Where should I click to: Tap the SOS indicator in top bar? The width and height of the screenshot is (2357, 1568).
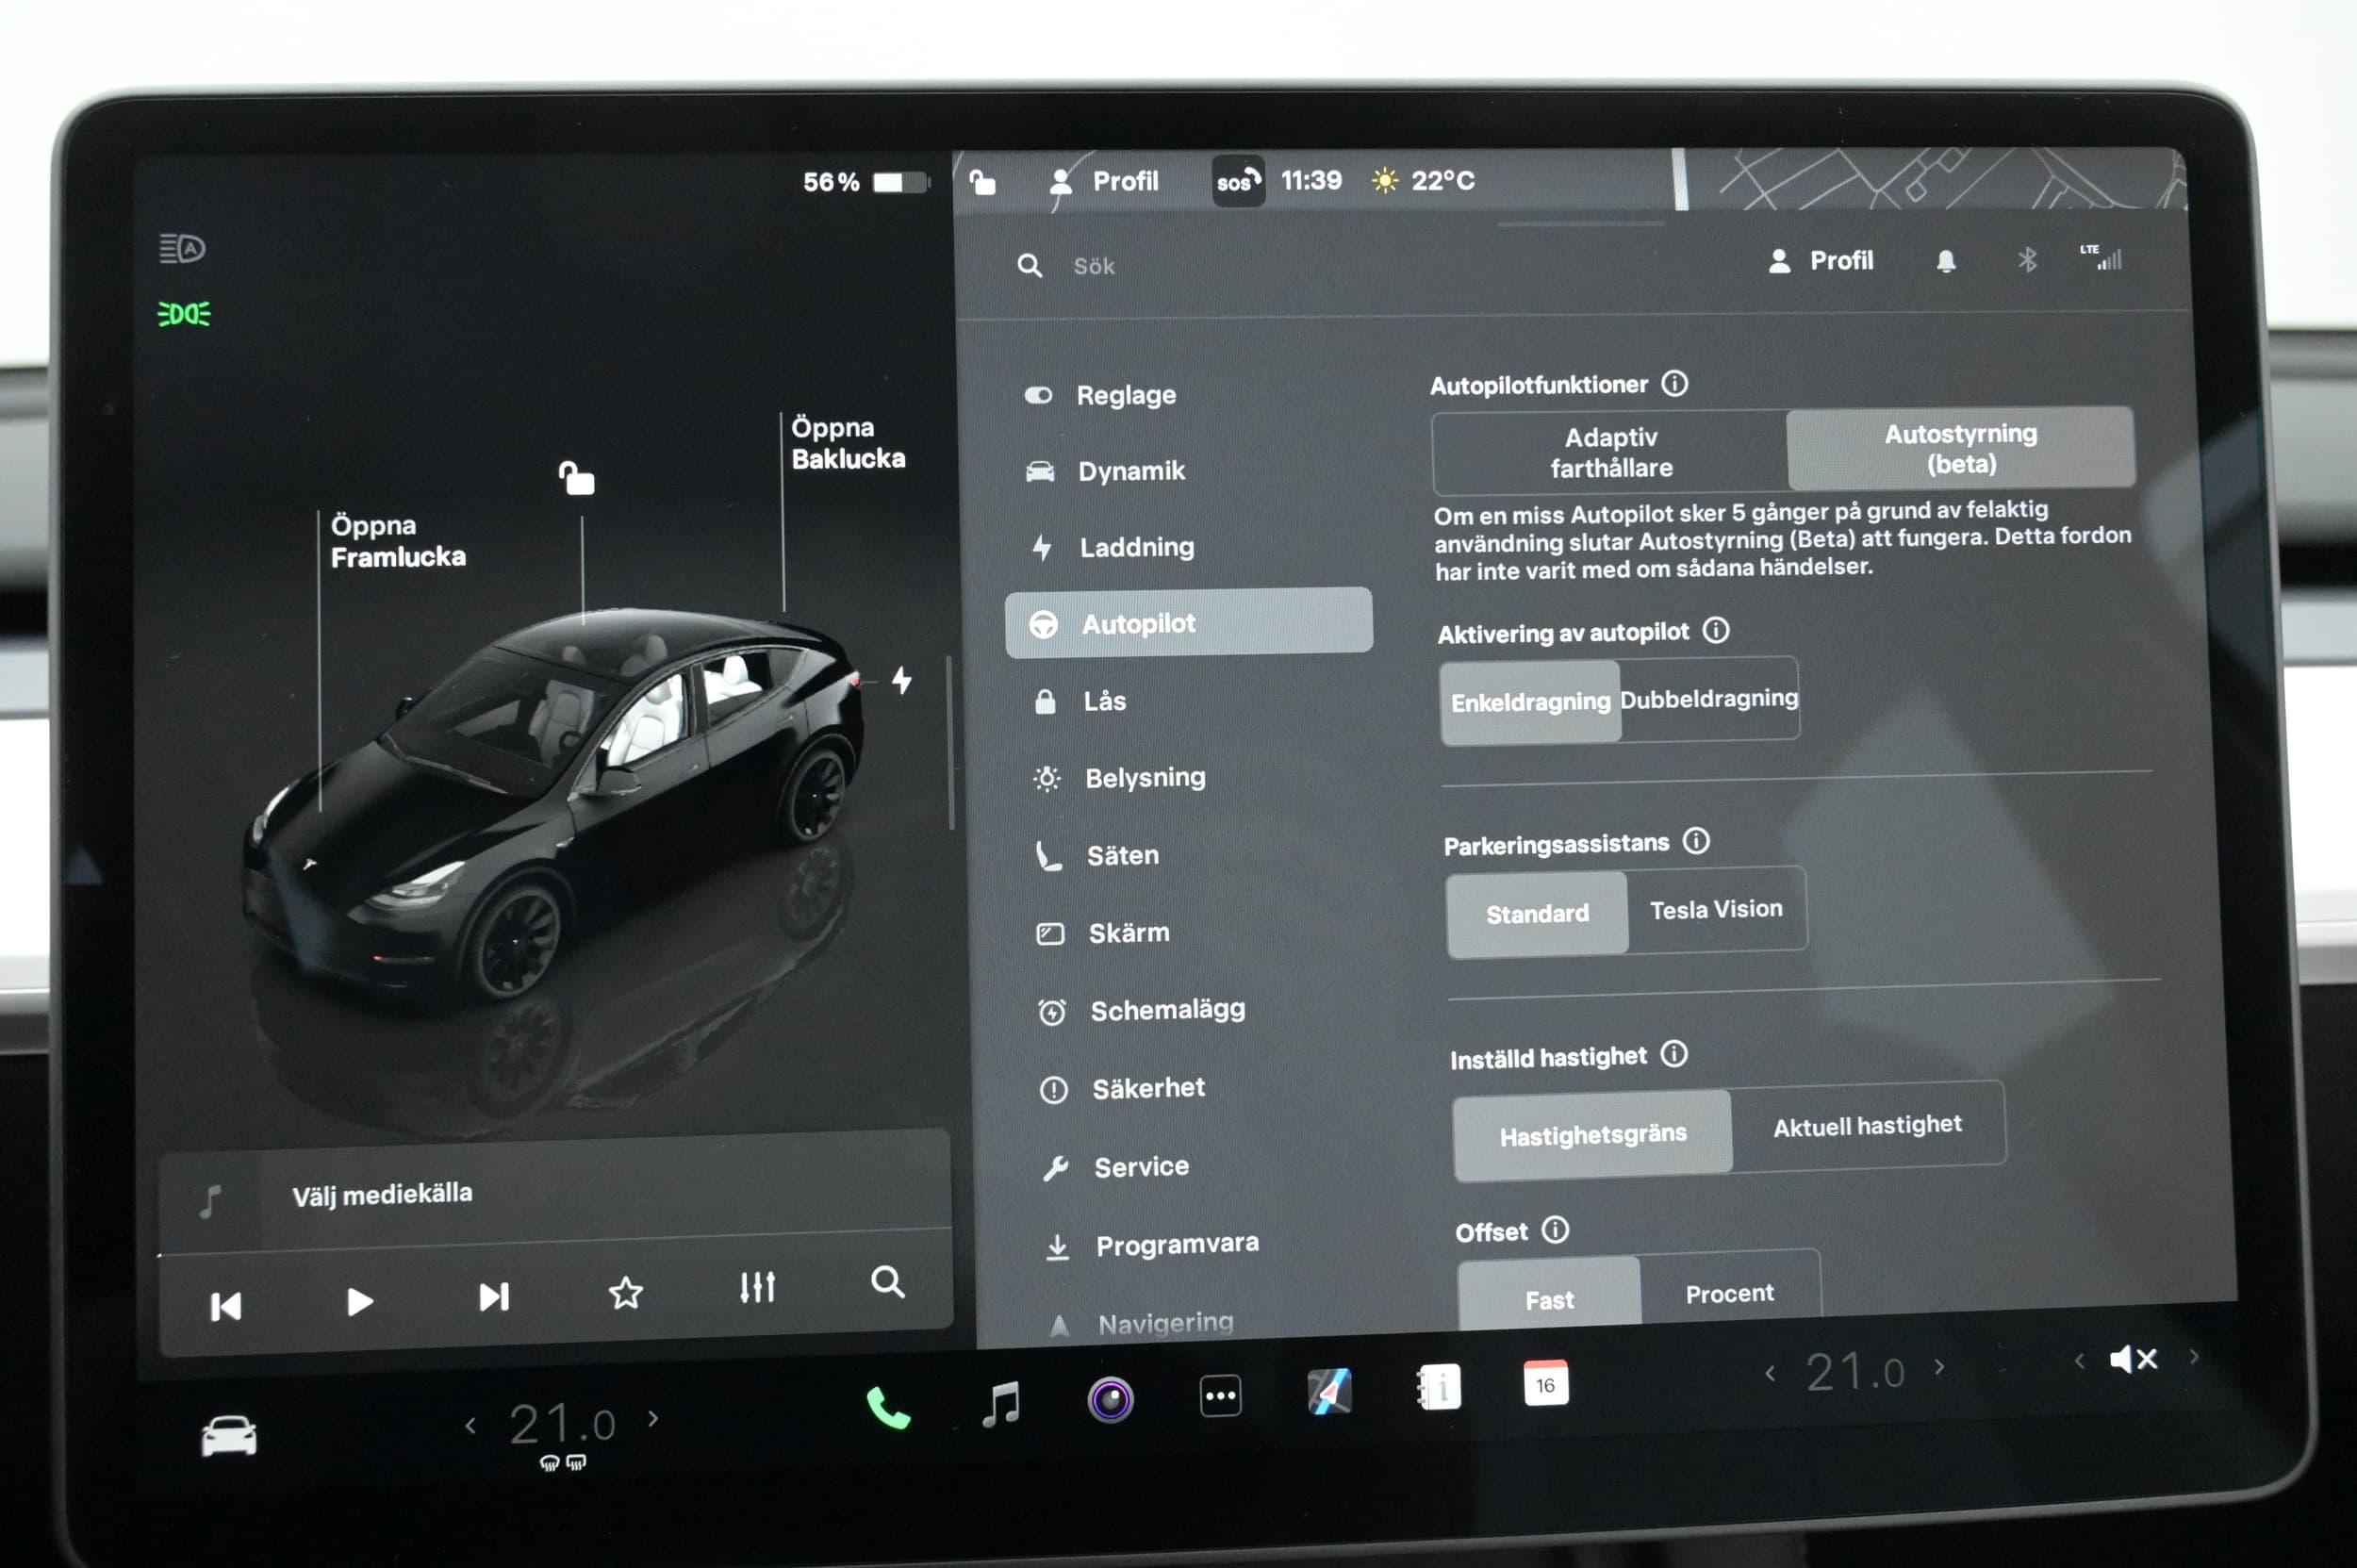tap(1238, 181)
